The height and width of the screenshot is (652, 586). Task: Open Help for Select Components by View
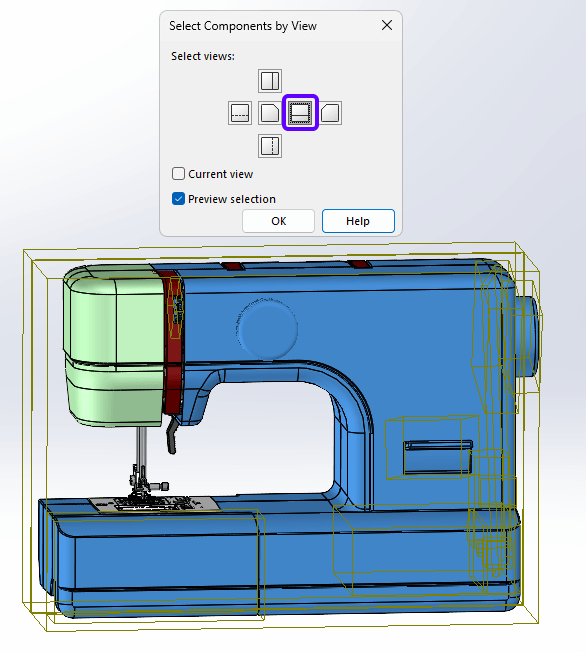point(358,221)
